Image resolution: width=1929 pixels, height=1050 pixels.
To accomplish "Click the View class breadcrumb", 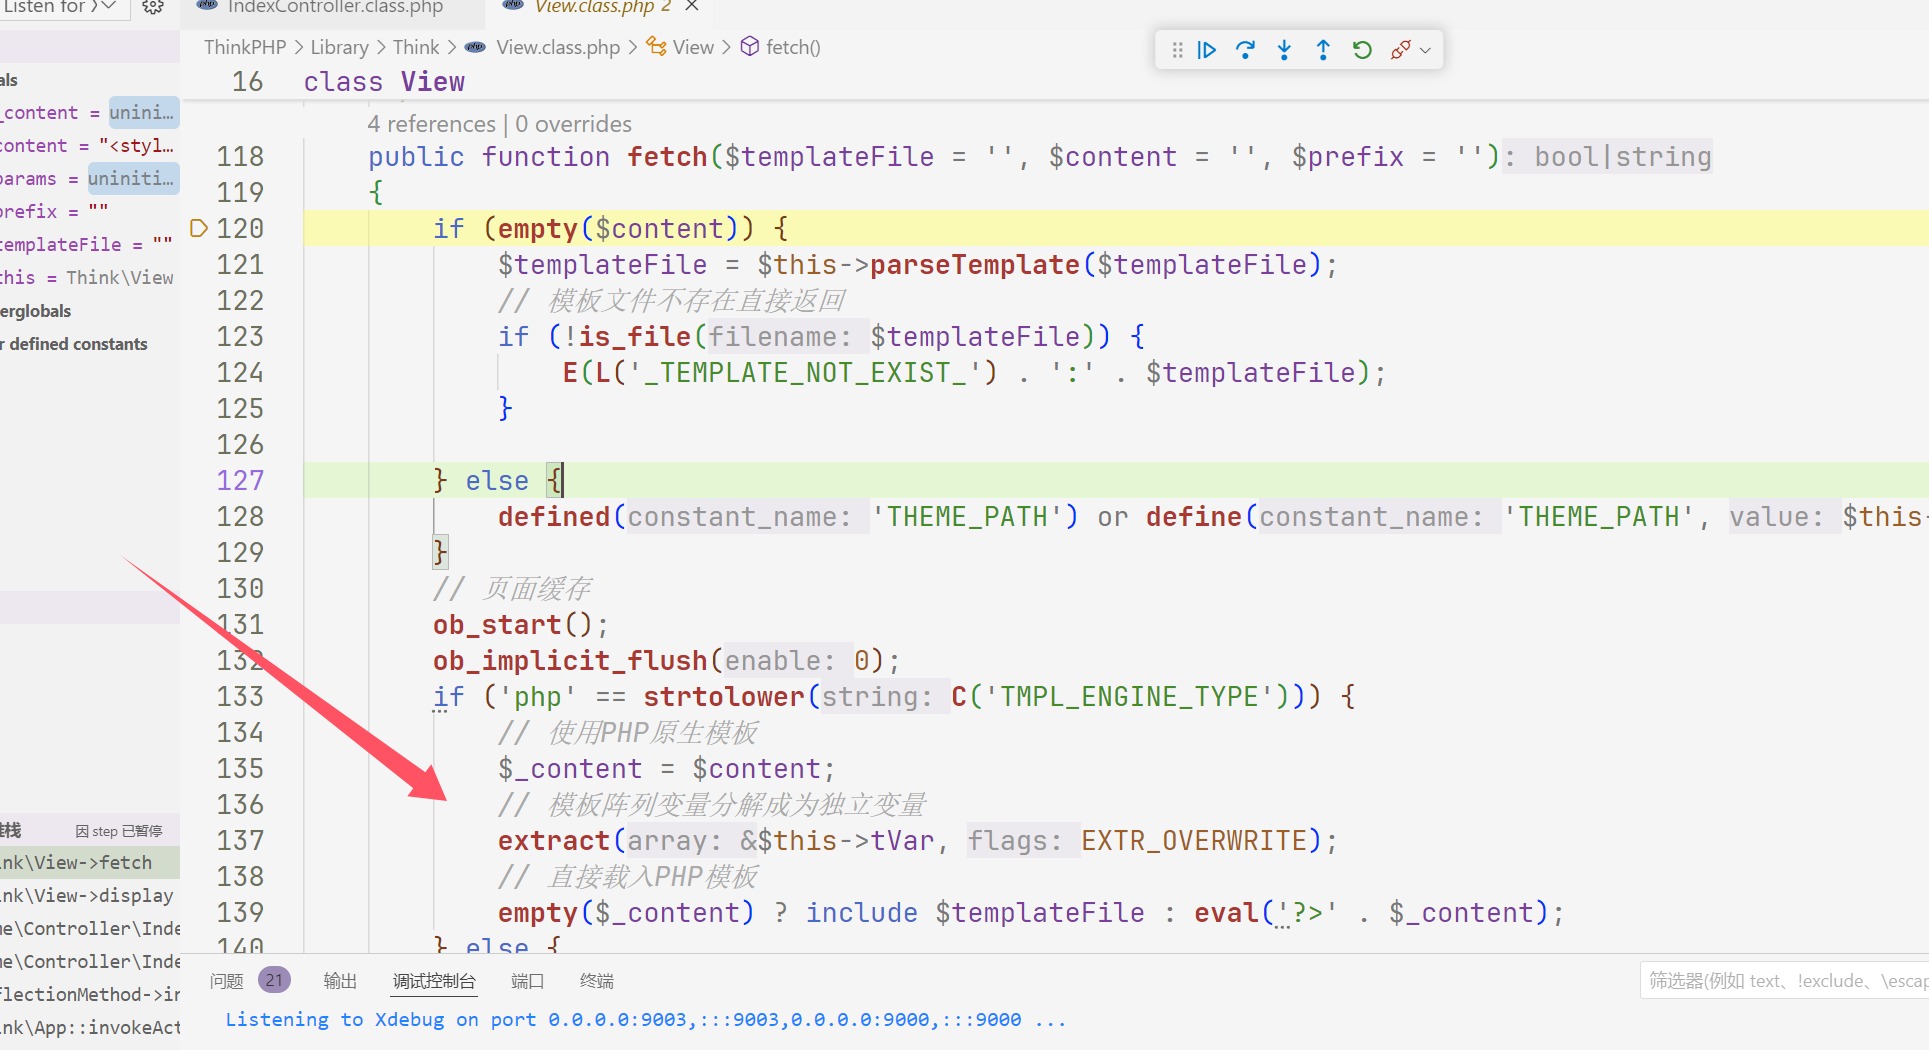I will point(693,47).
